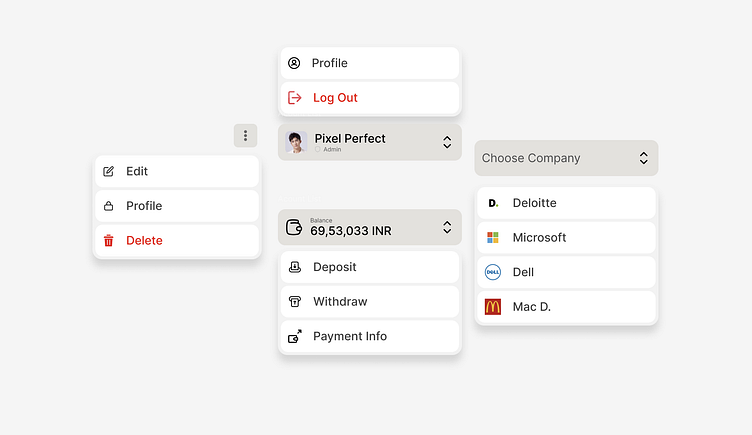
Task: Click the Microsoft logo icon
Action: pyautogui.click(x=492, y=238)
